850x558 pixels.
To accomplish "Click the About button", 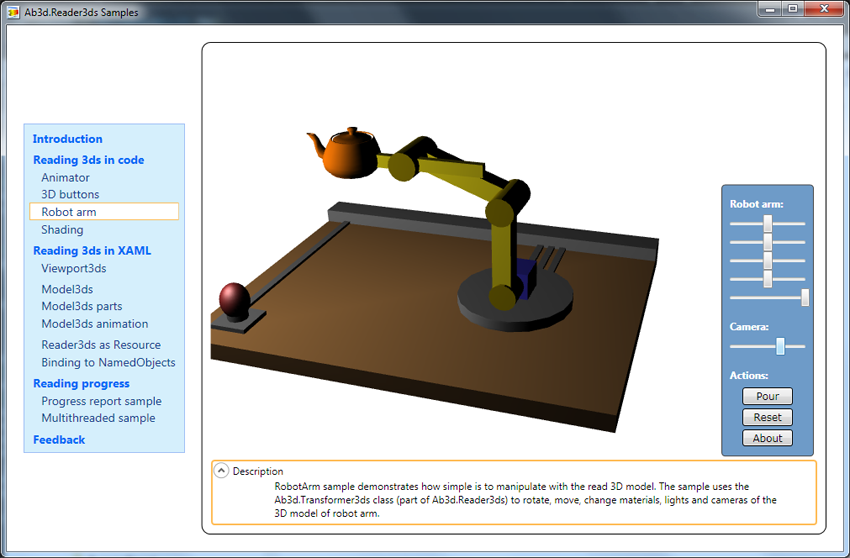I will point(767,438).
